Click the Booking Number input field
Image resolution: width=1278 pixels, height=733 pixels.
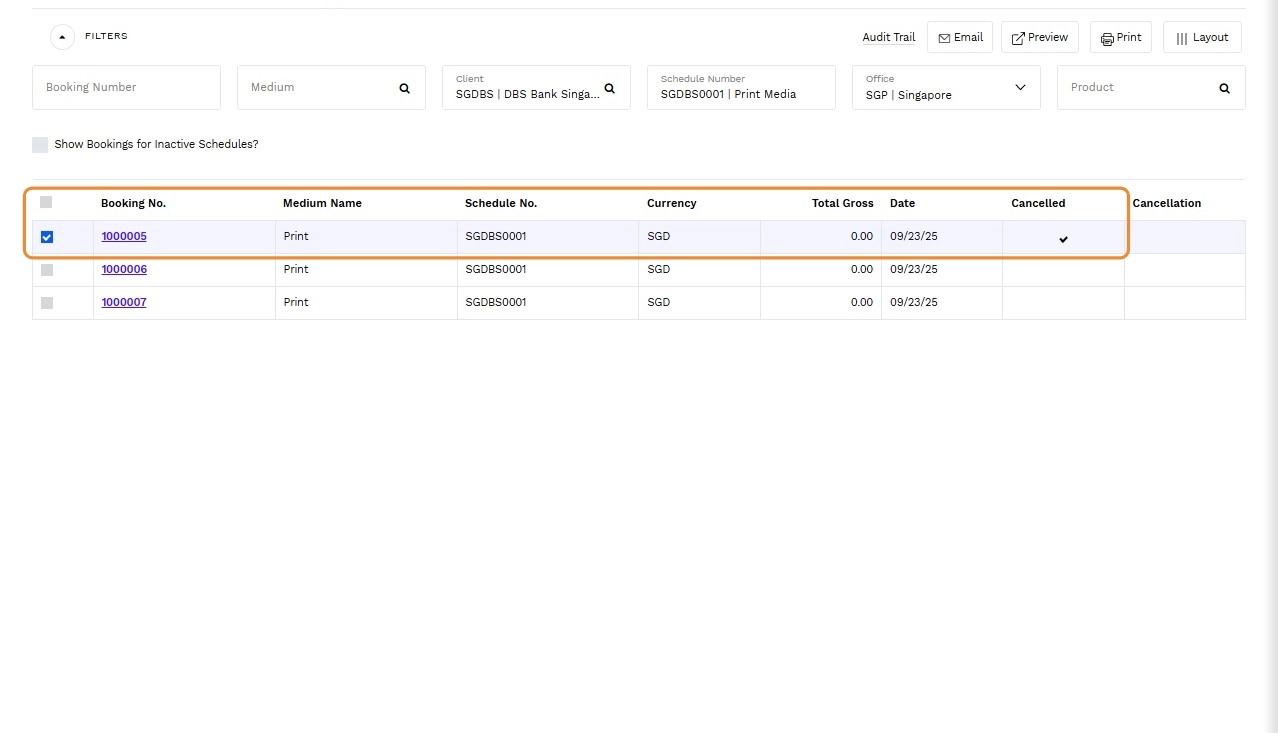[126, 88]
